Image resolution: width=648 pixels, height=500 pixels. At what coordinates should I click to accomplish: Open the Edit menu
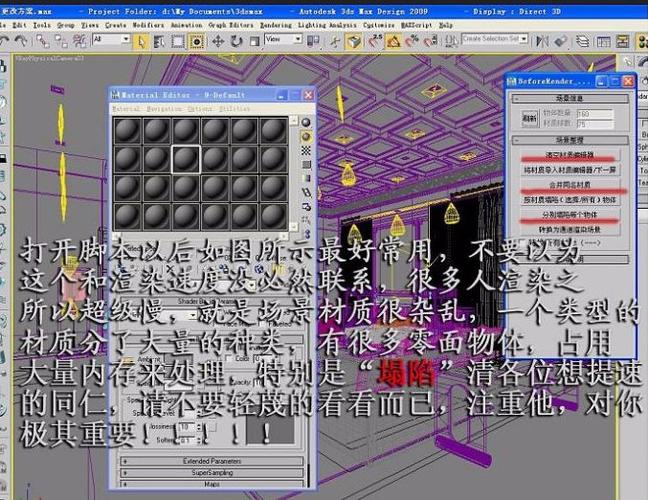[19, 25]
